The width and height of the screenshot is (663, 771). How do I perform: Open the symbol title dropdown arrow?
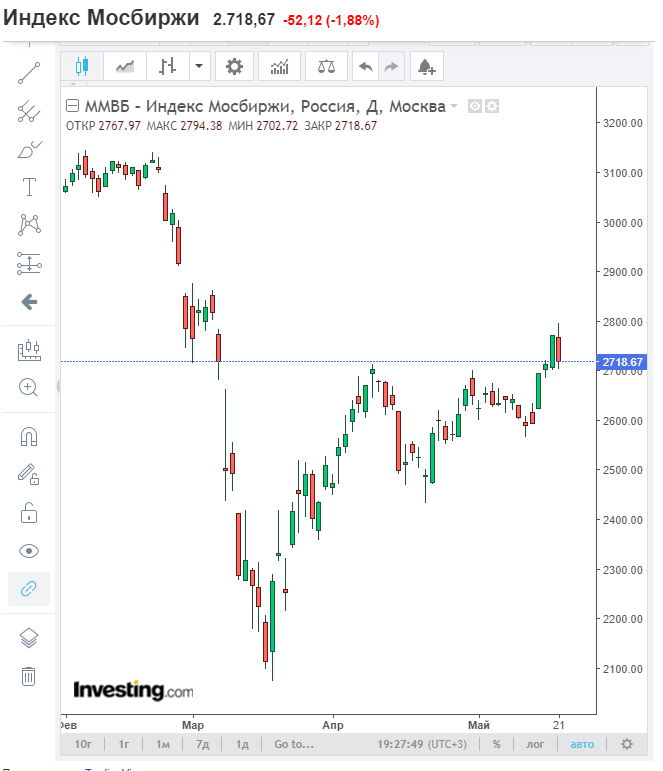[454, 106]
